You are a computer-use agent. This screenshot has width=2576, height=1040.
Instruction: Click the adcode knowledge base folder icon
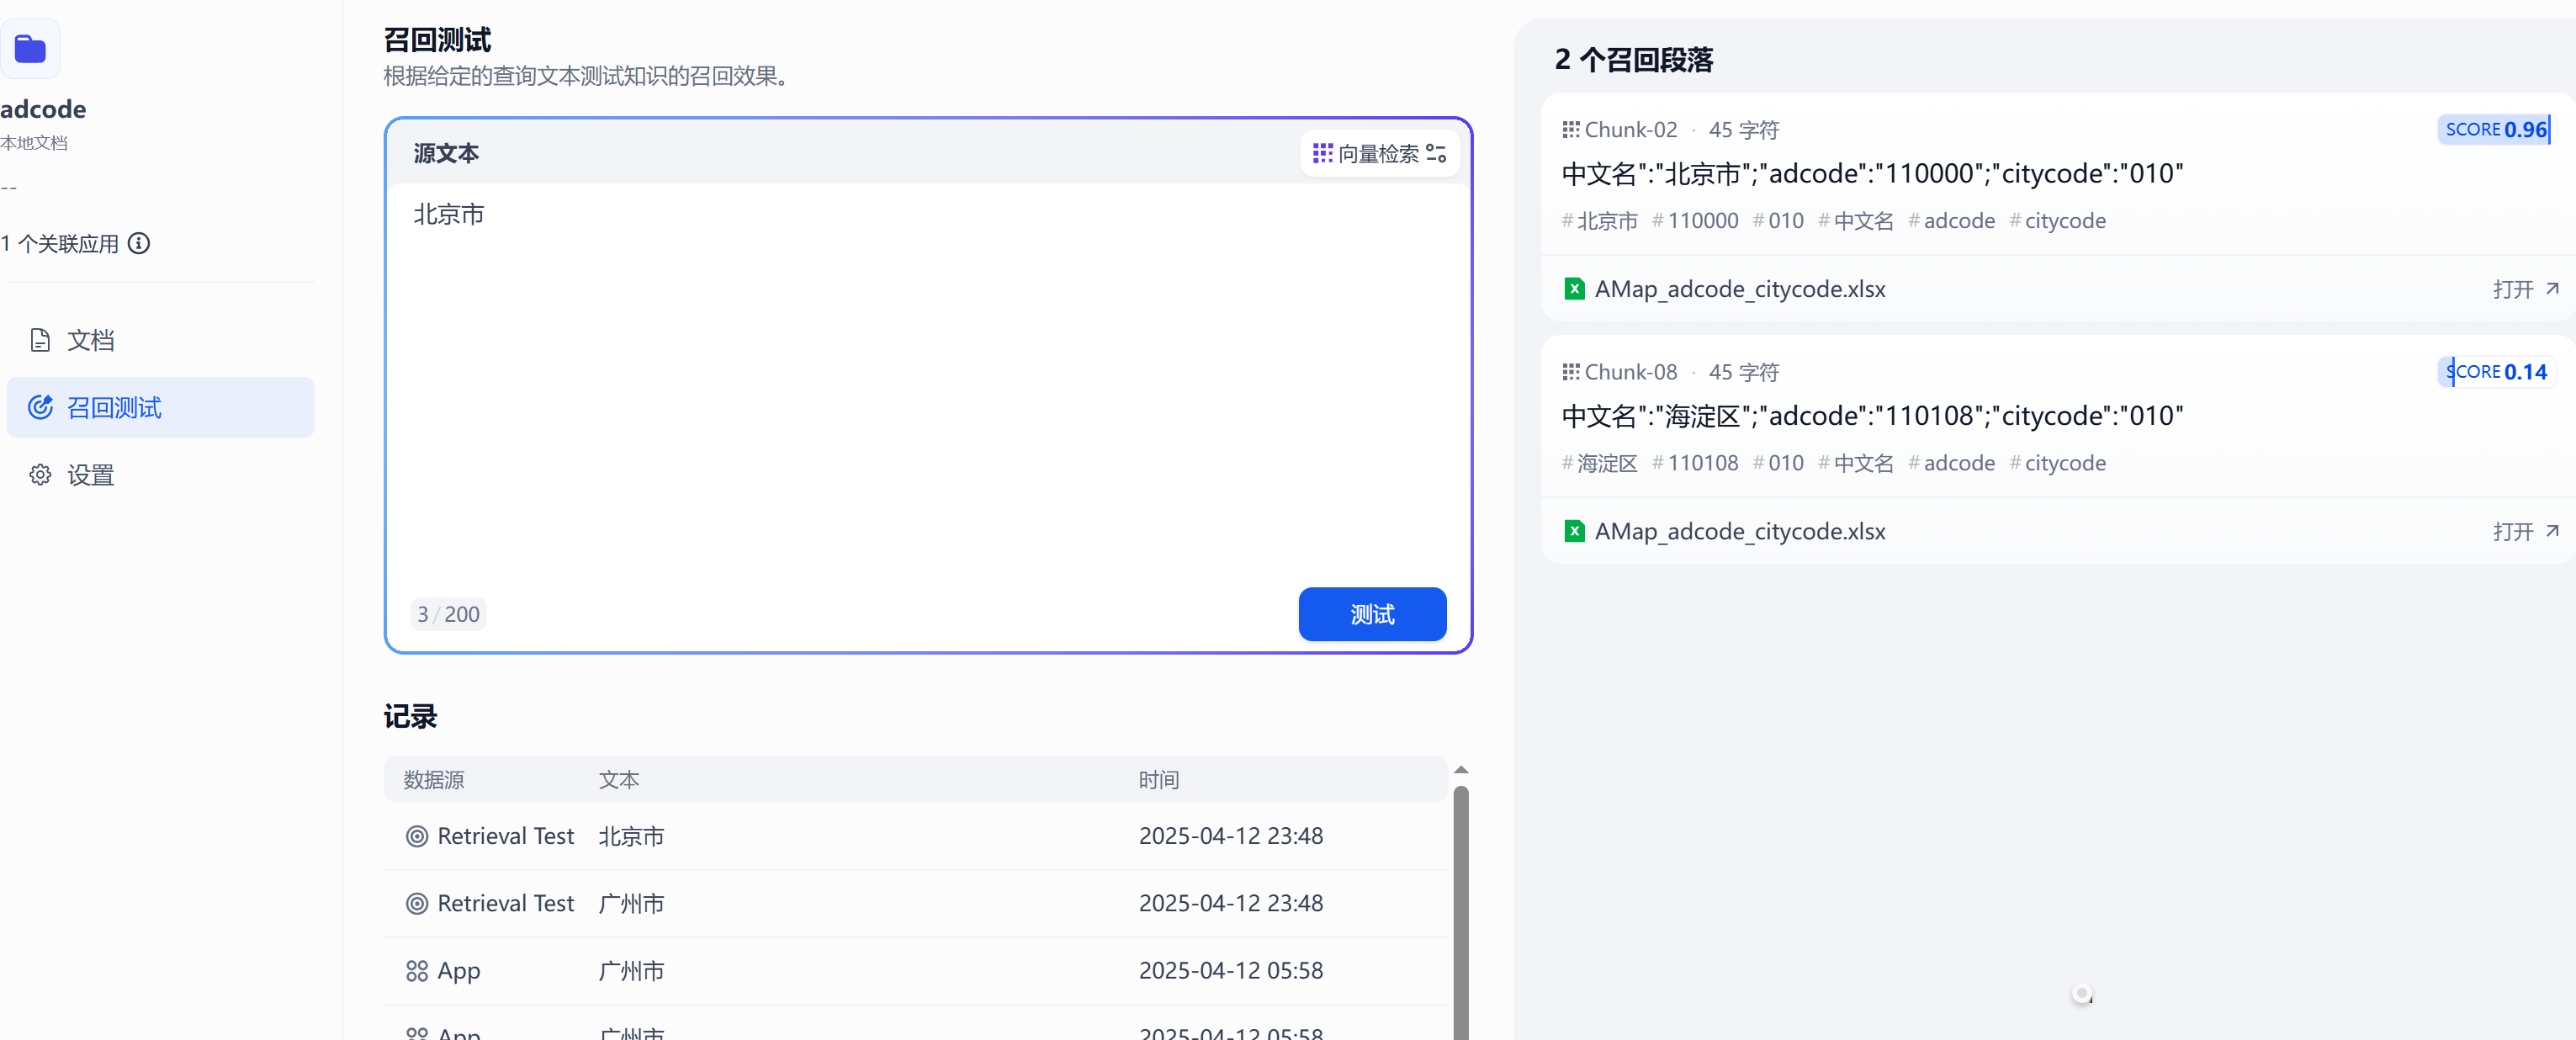coord(30,49)
